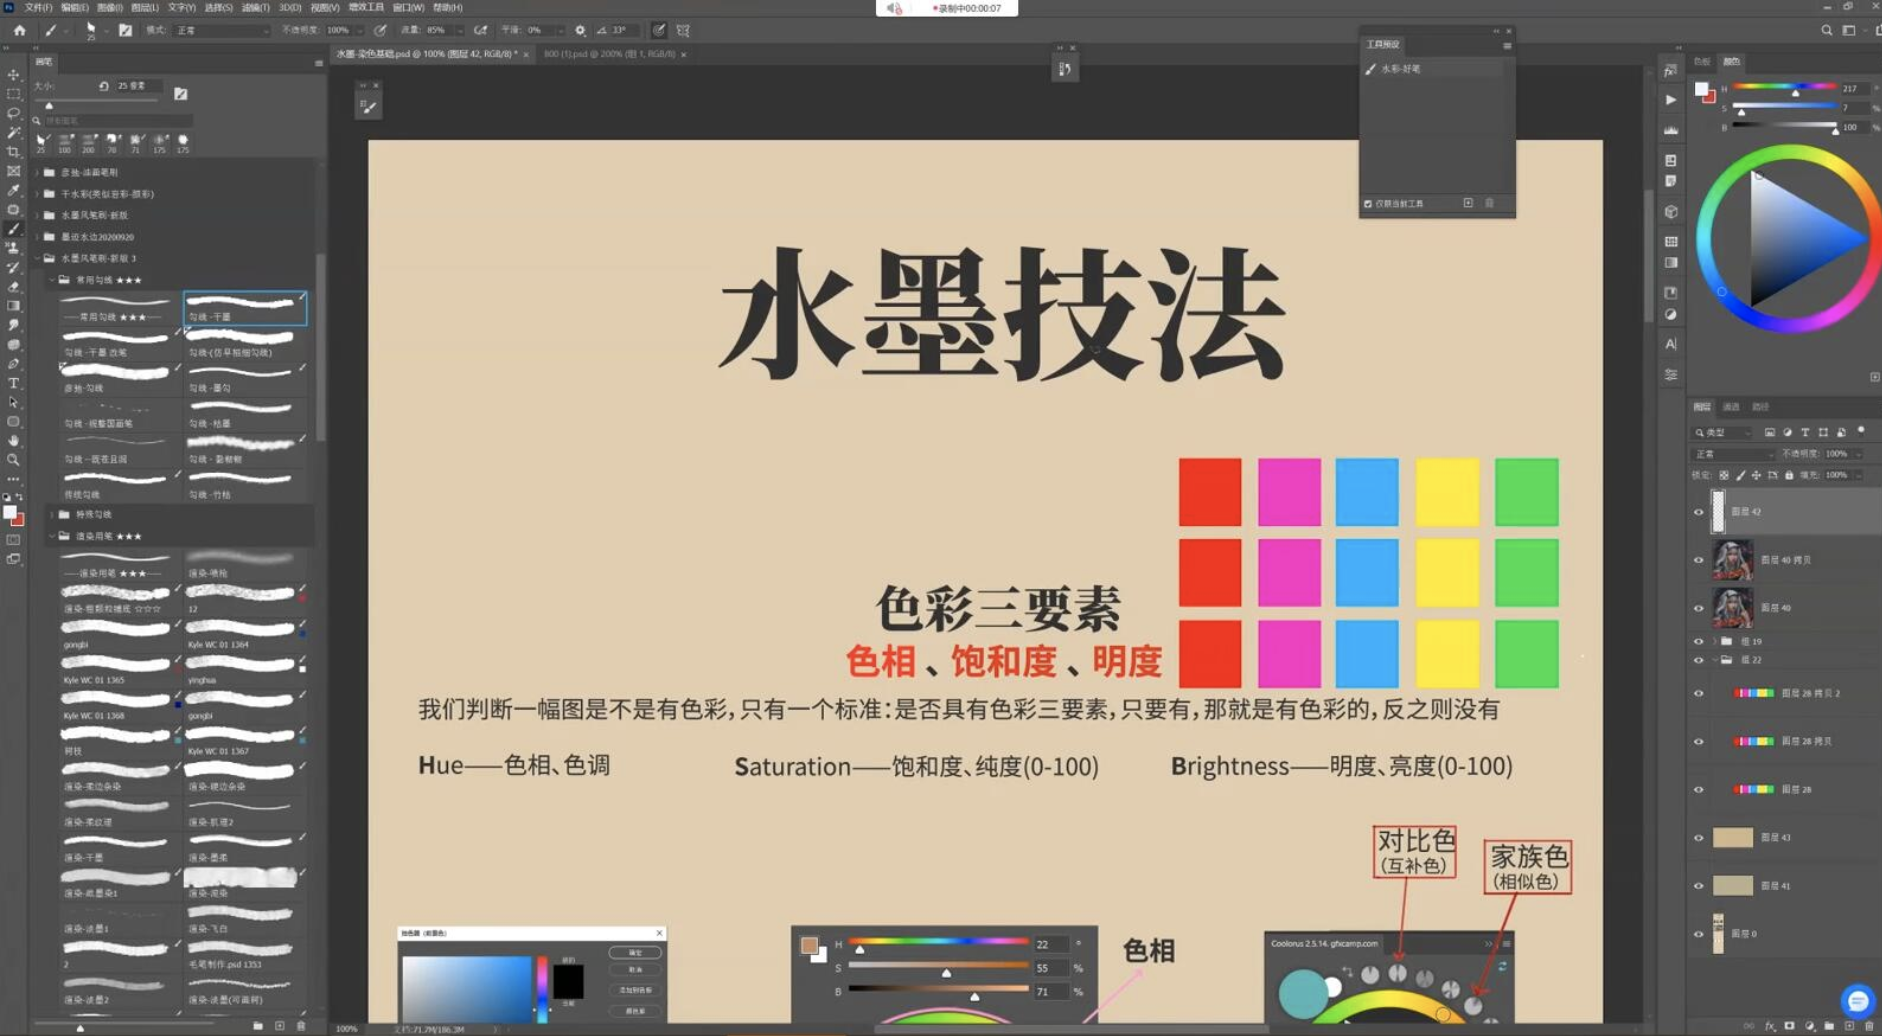Screen dimensions: 1882x1036
Task: Switch to the 通道 channels tab
Action: click(1733, 408)
